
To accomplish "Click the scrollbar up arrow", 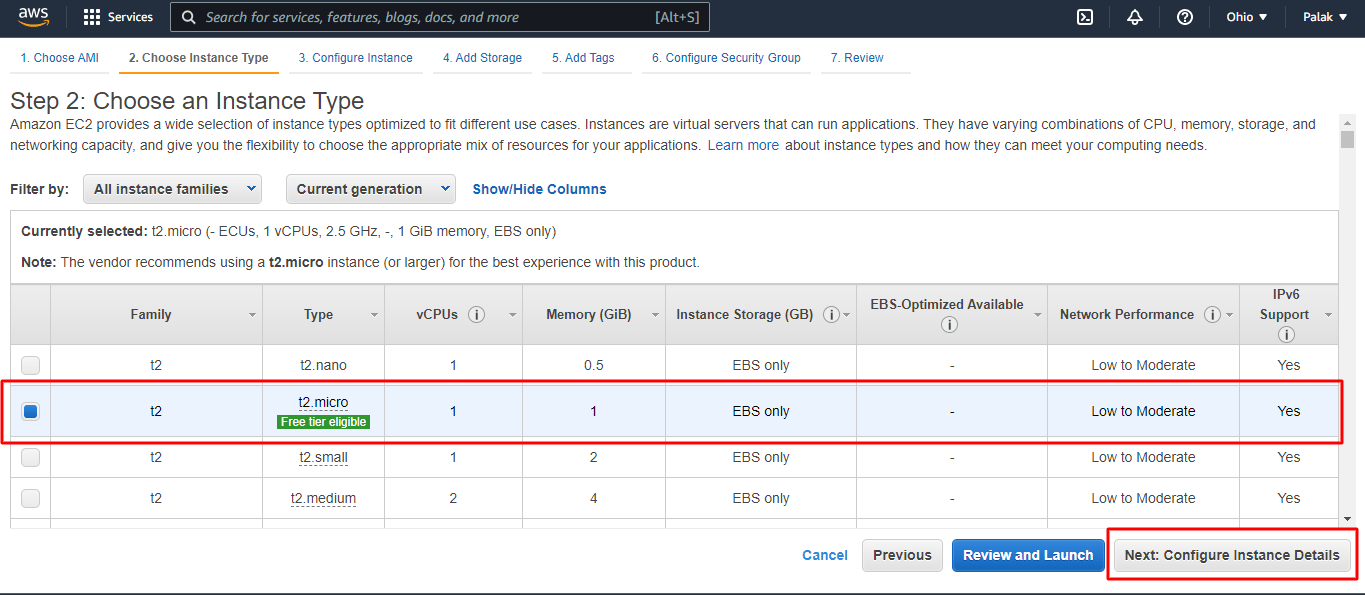I will [1347, 123].
